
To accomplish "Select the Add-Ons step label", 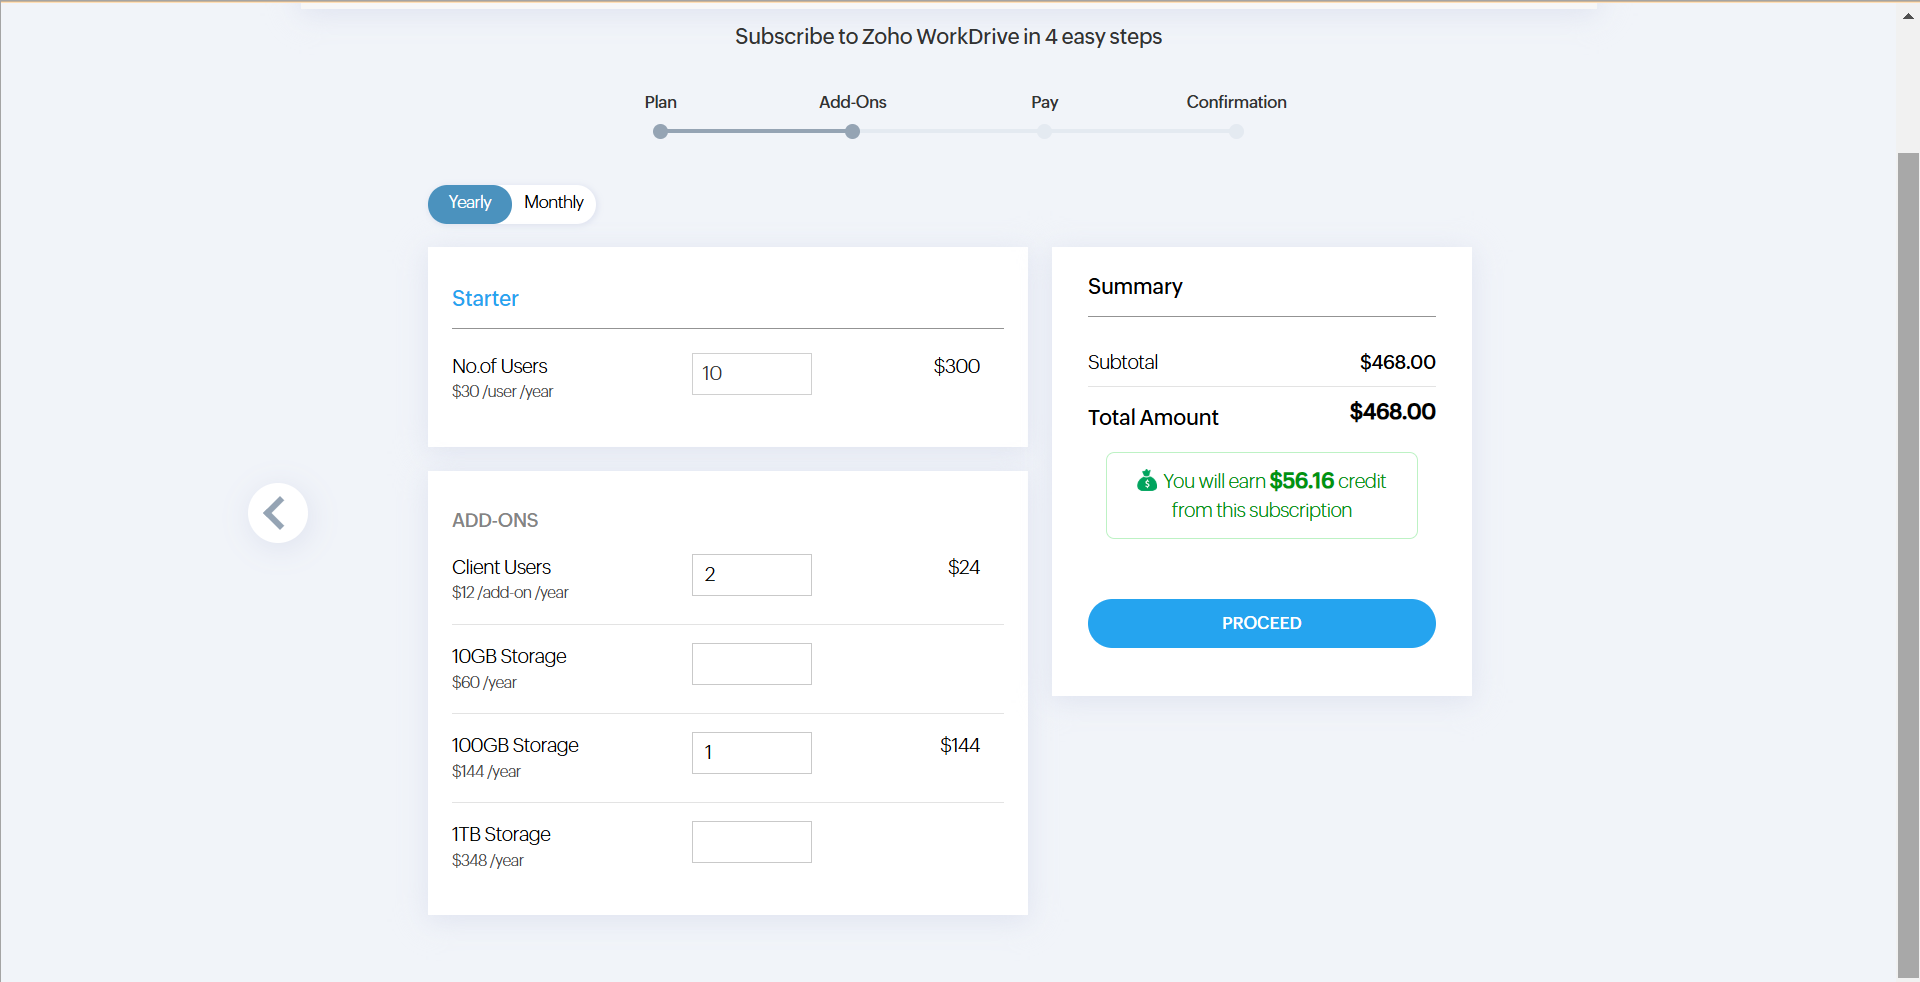I will coord(852,102).
